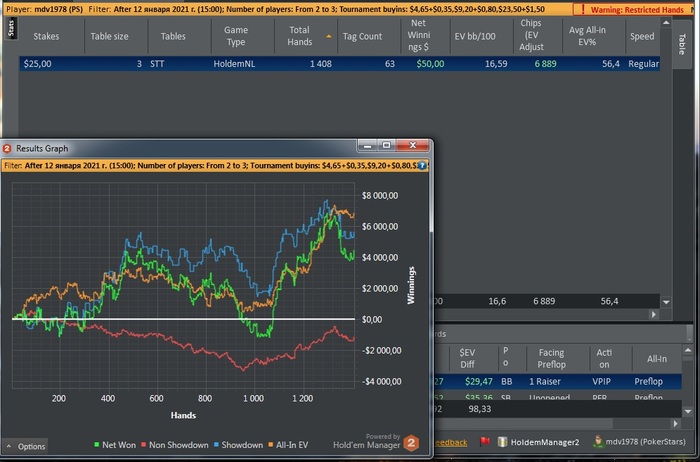Click HoldemManager2 database label

pyautogui.click(x=545, y=442)
